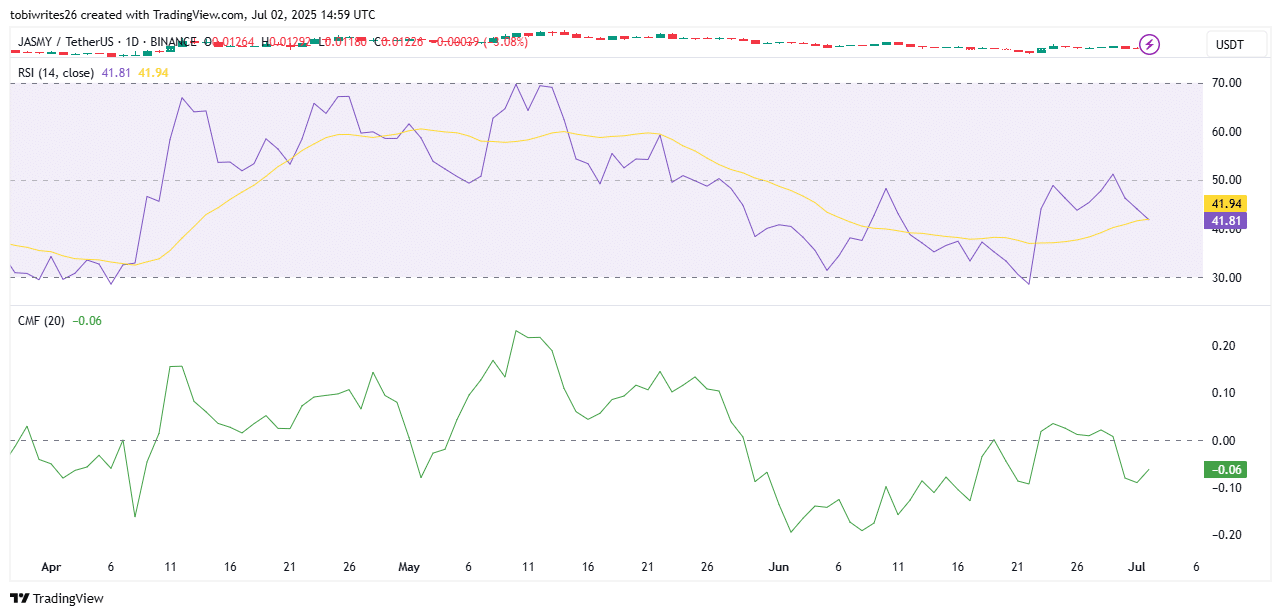Click the -3.08% change percentage
The height and width of the screenshot is (616, 1281).
[507, 42]
